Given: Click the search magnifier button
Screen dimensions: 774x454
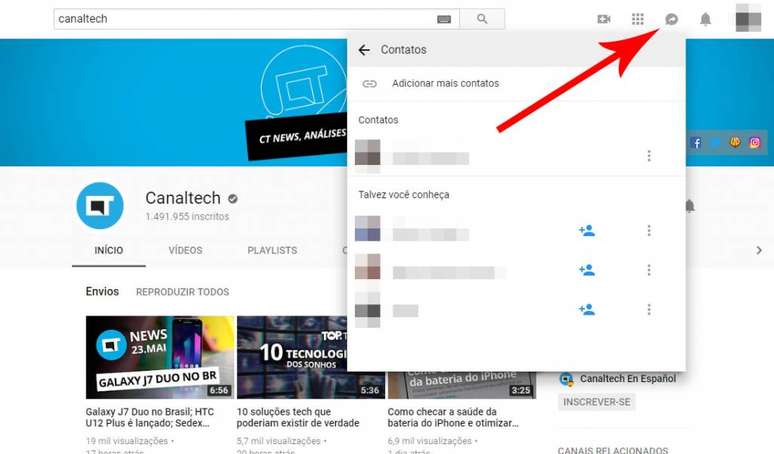Looking at the screenshot, I should pos(482,19).
